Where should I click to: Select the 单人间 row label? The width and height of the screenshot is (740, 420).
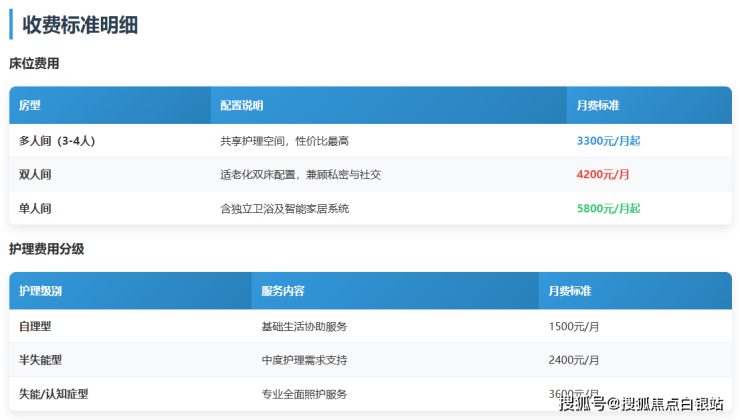tap(35, 209)
